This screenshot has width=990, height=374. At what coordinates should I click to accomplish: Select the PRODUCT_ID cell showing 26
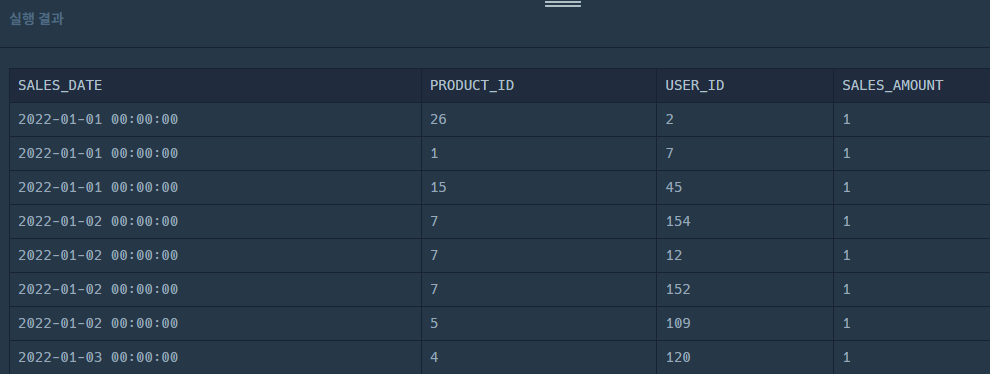[x=539, y=119]
